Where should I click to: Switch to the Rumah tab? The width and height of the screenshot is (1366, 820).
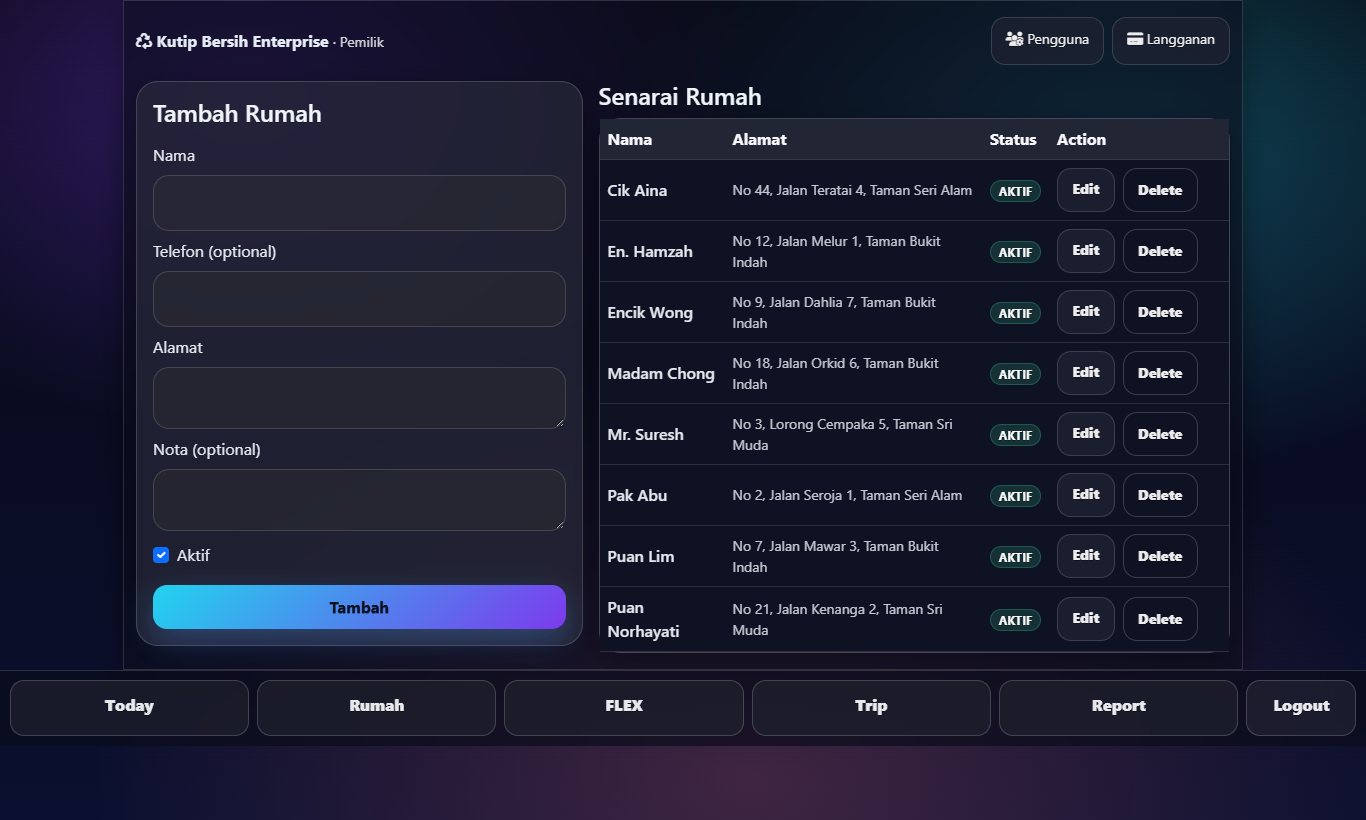pyautogui.click(x=376, y=707)
